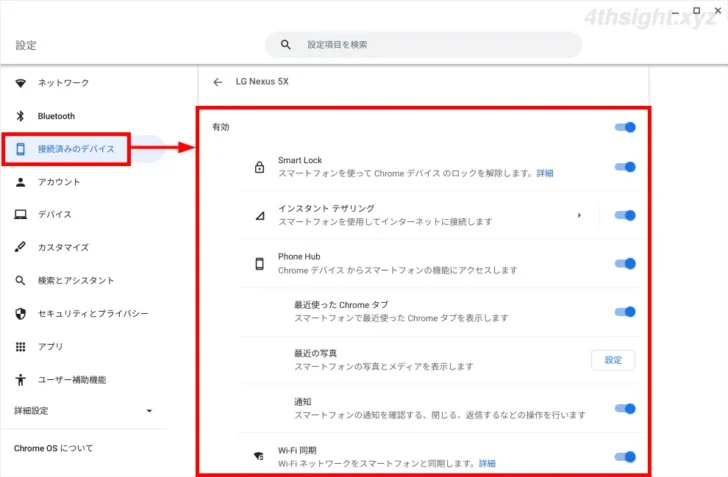Open the Smart Lock 詳細 link

[545, 174]
